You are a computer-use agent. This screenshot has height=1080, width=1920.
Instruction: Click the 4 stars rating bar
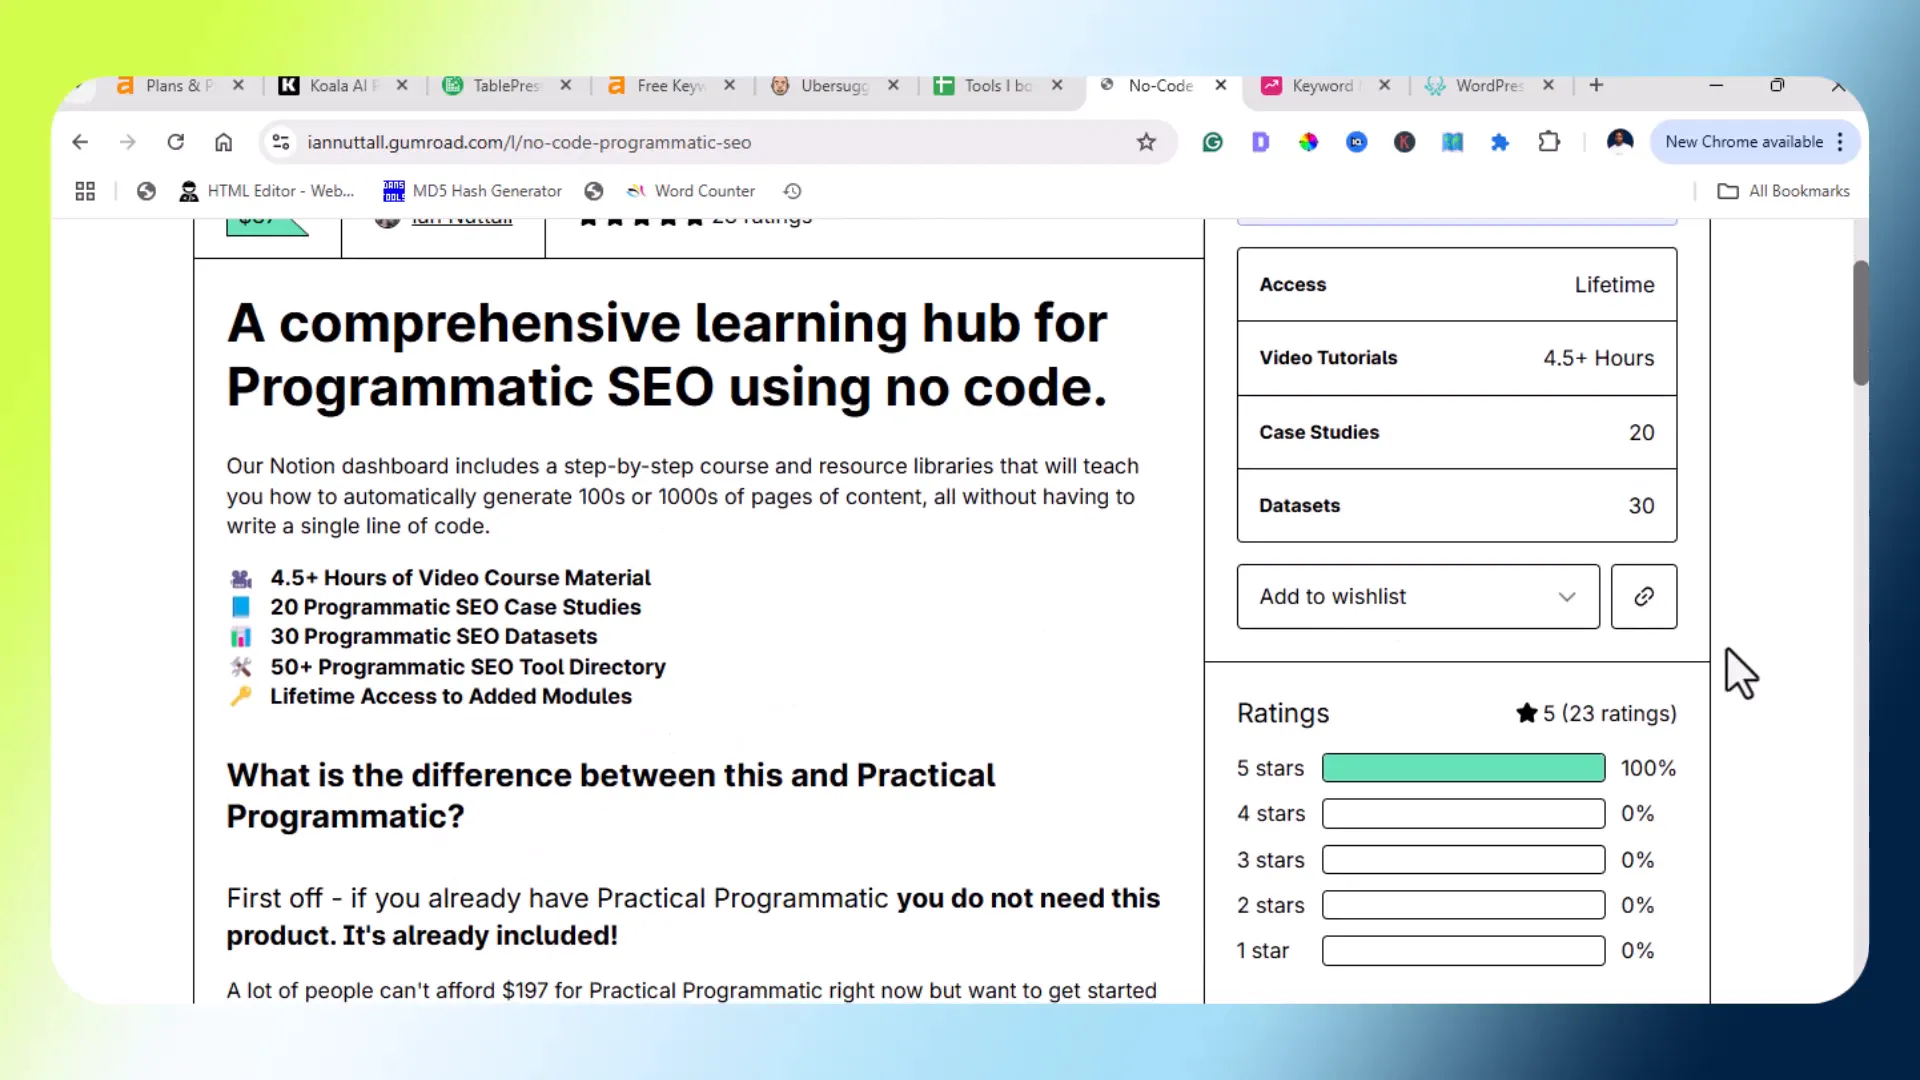click(1463, 814)
